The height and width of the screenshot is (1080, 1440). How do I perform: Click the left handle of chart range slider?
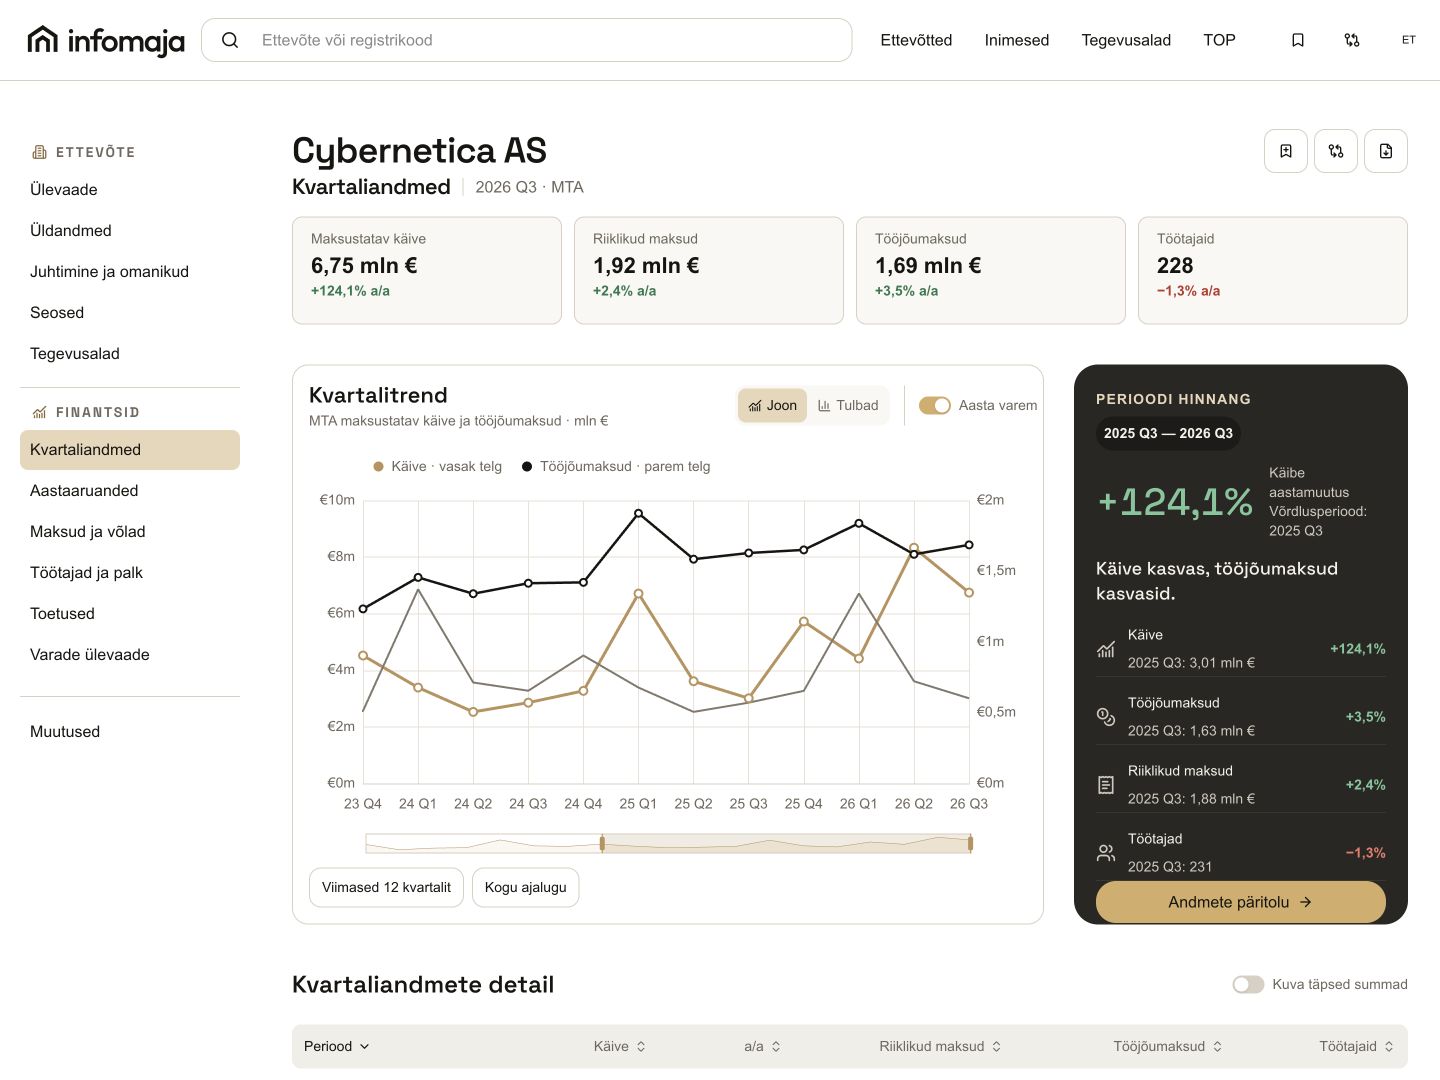tap(602, 844)
